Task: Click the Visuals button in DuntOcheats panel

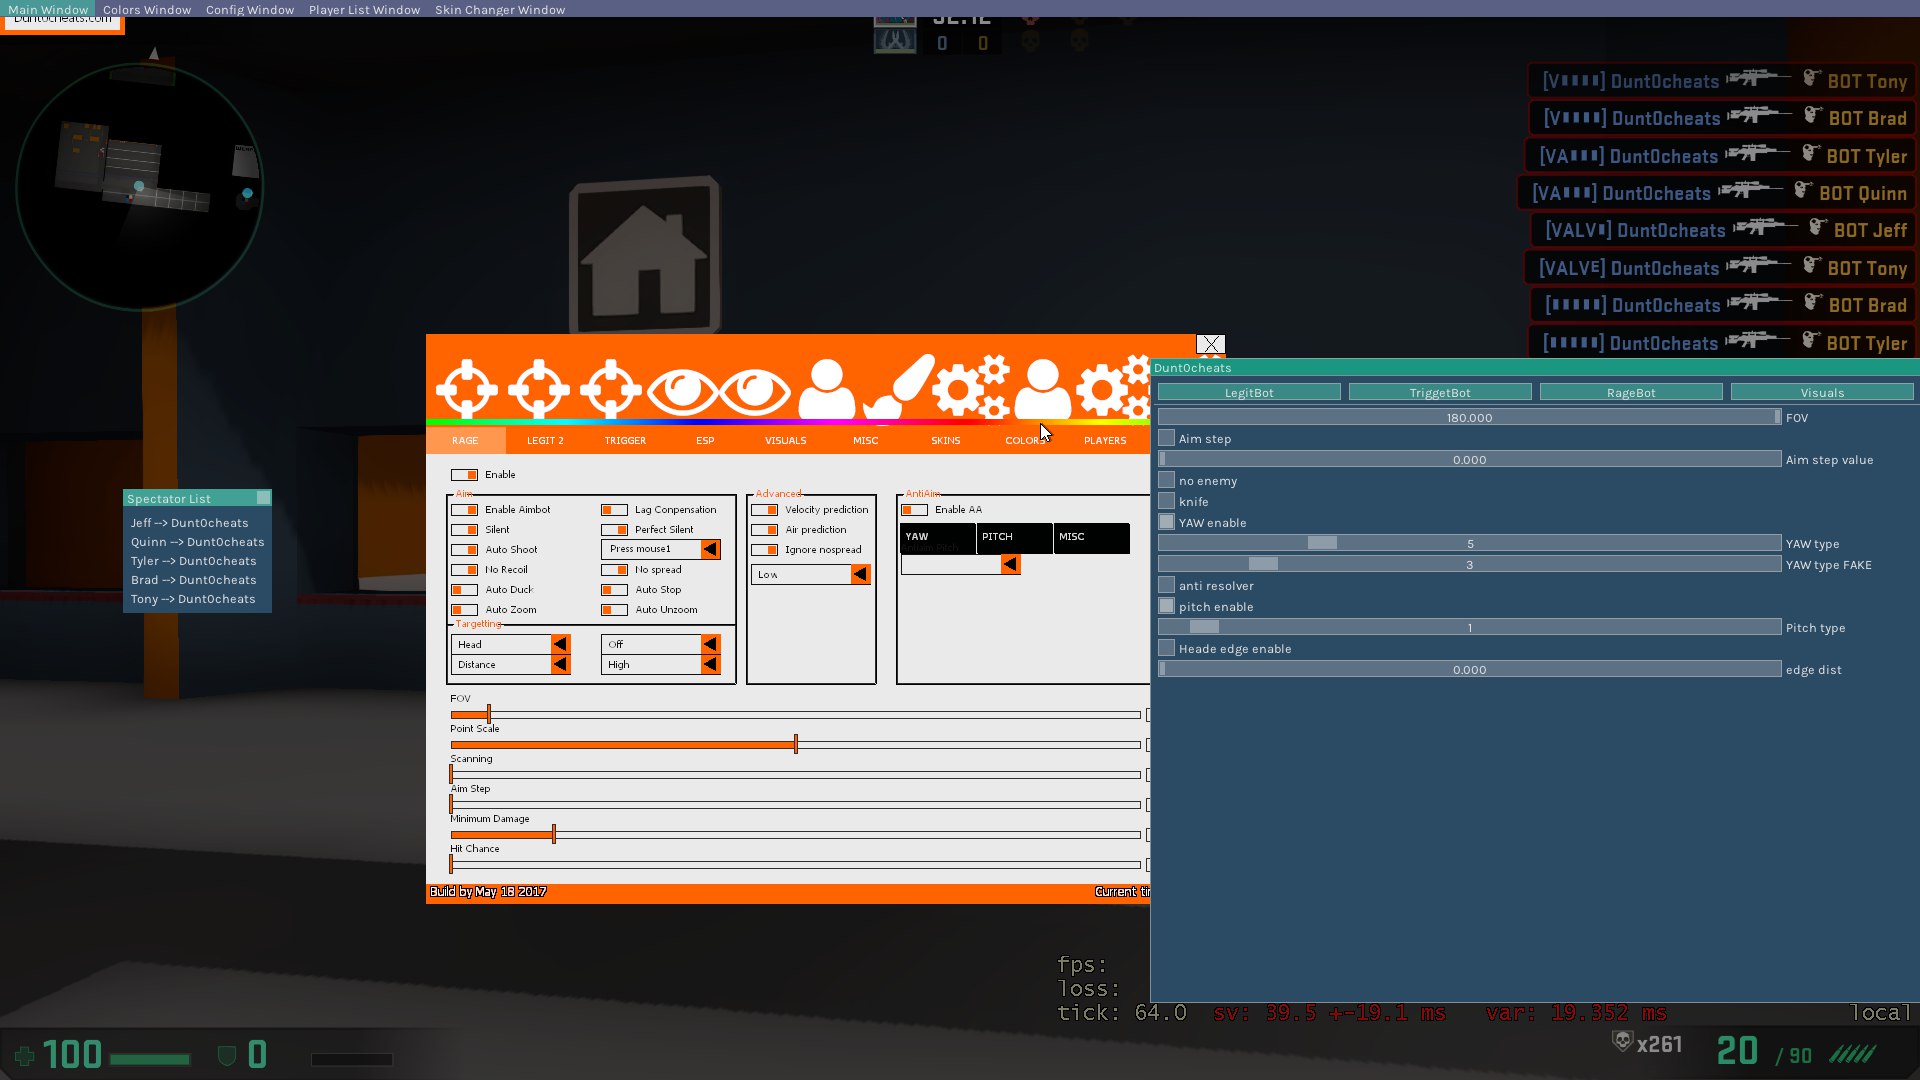Action: coord(1822,392)
